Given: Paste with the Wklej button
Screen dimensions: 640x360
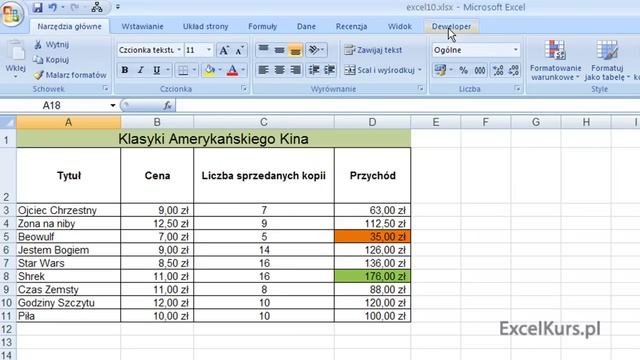Looking at the screenshot, I should 16,59.
